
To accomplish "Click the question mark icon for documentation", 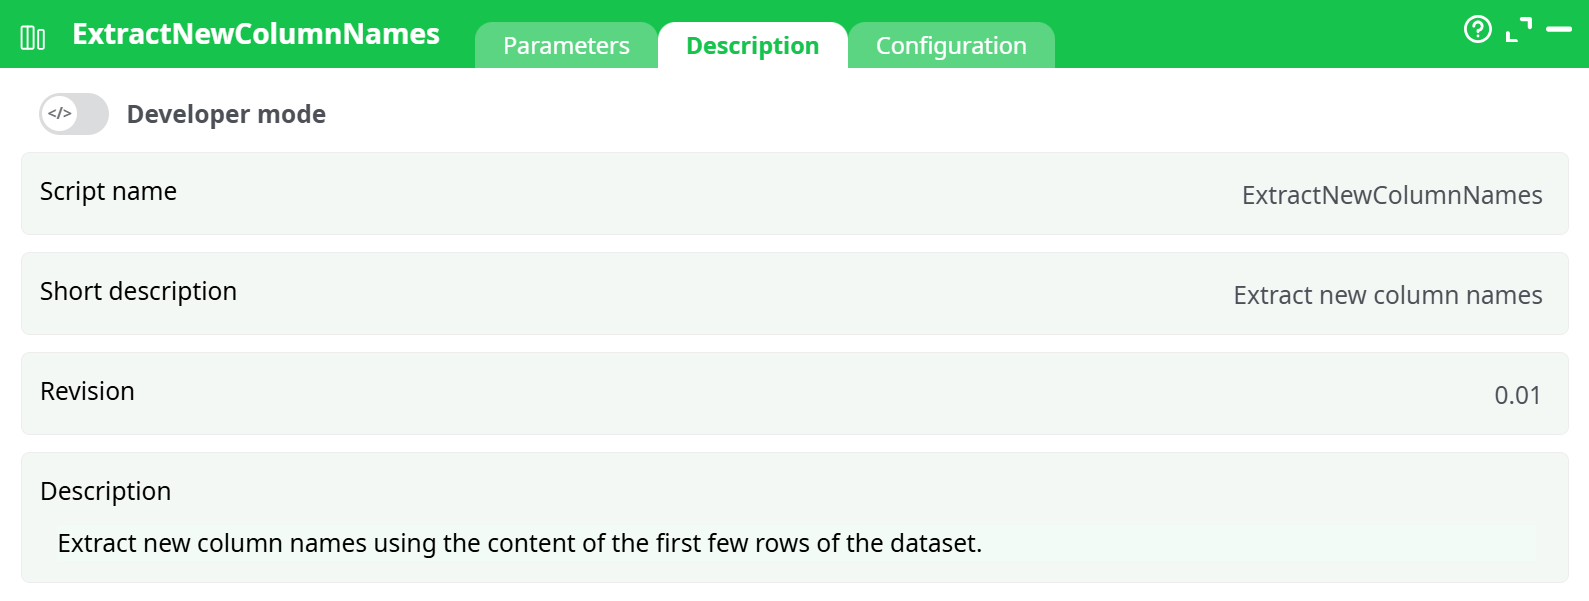I will tap(1478, 30).
